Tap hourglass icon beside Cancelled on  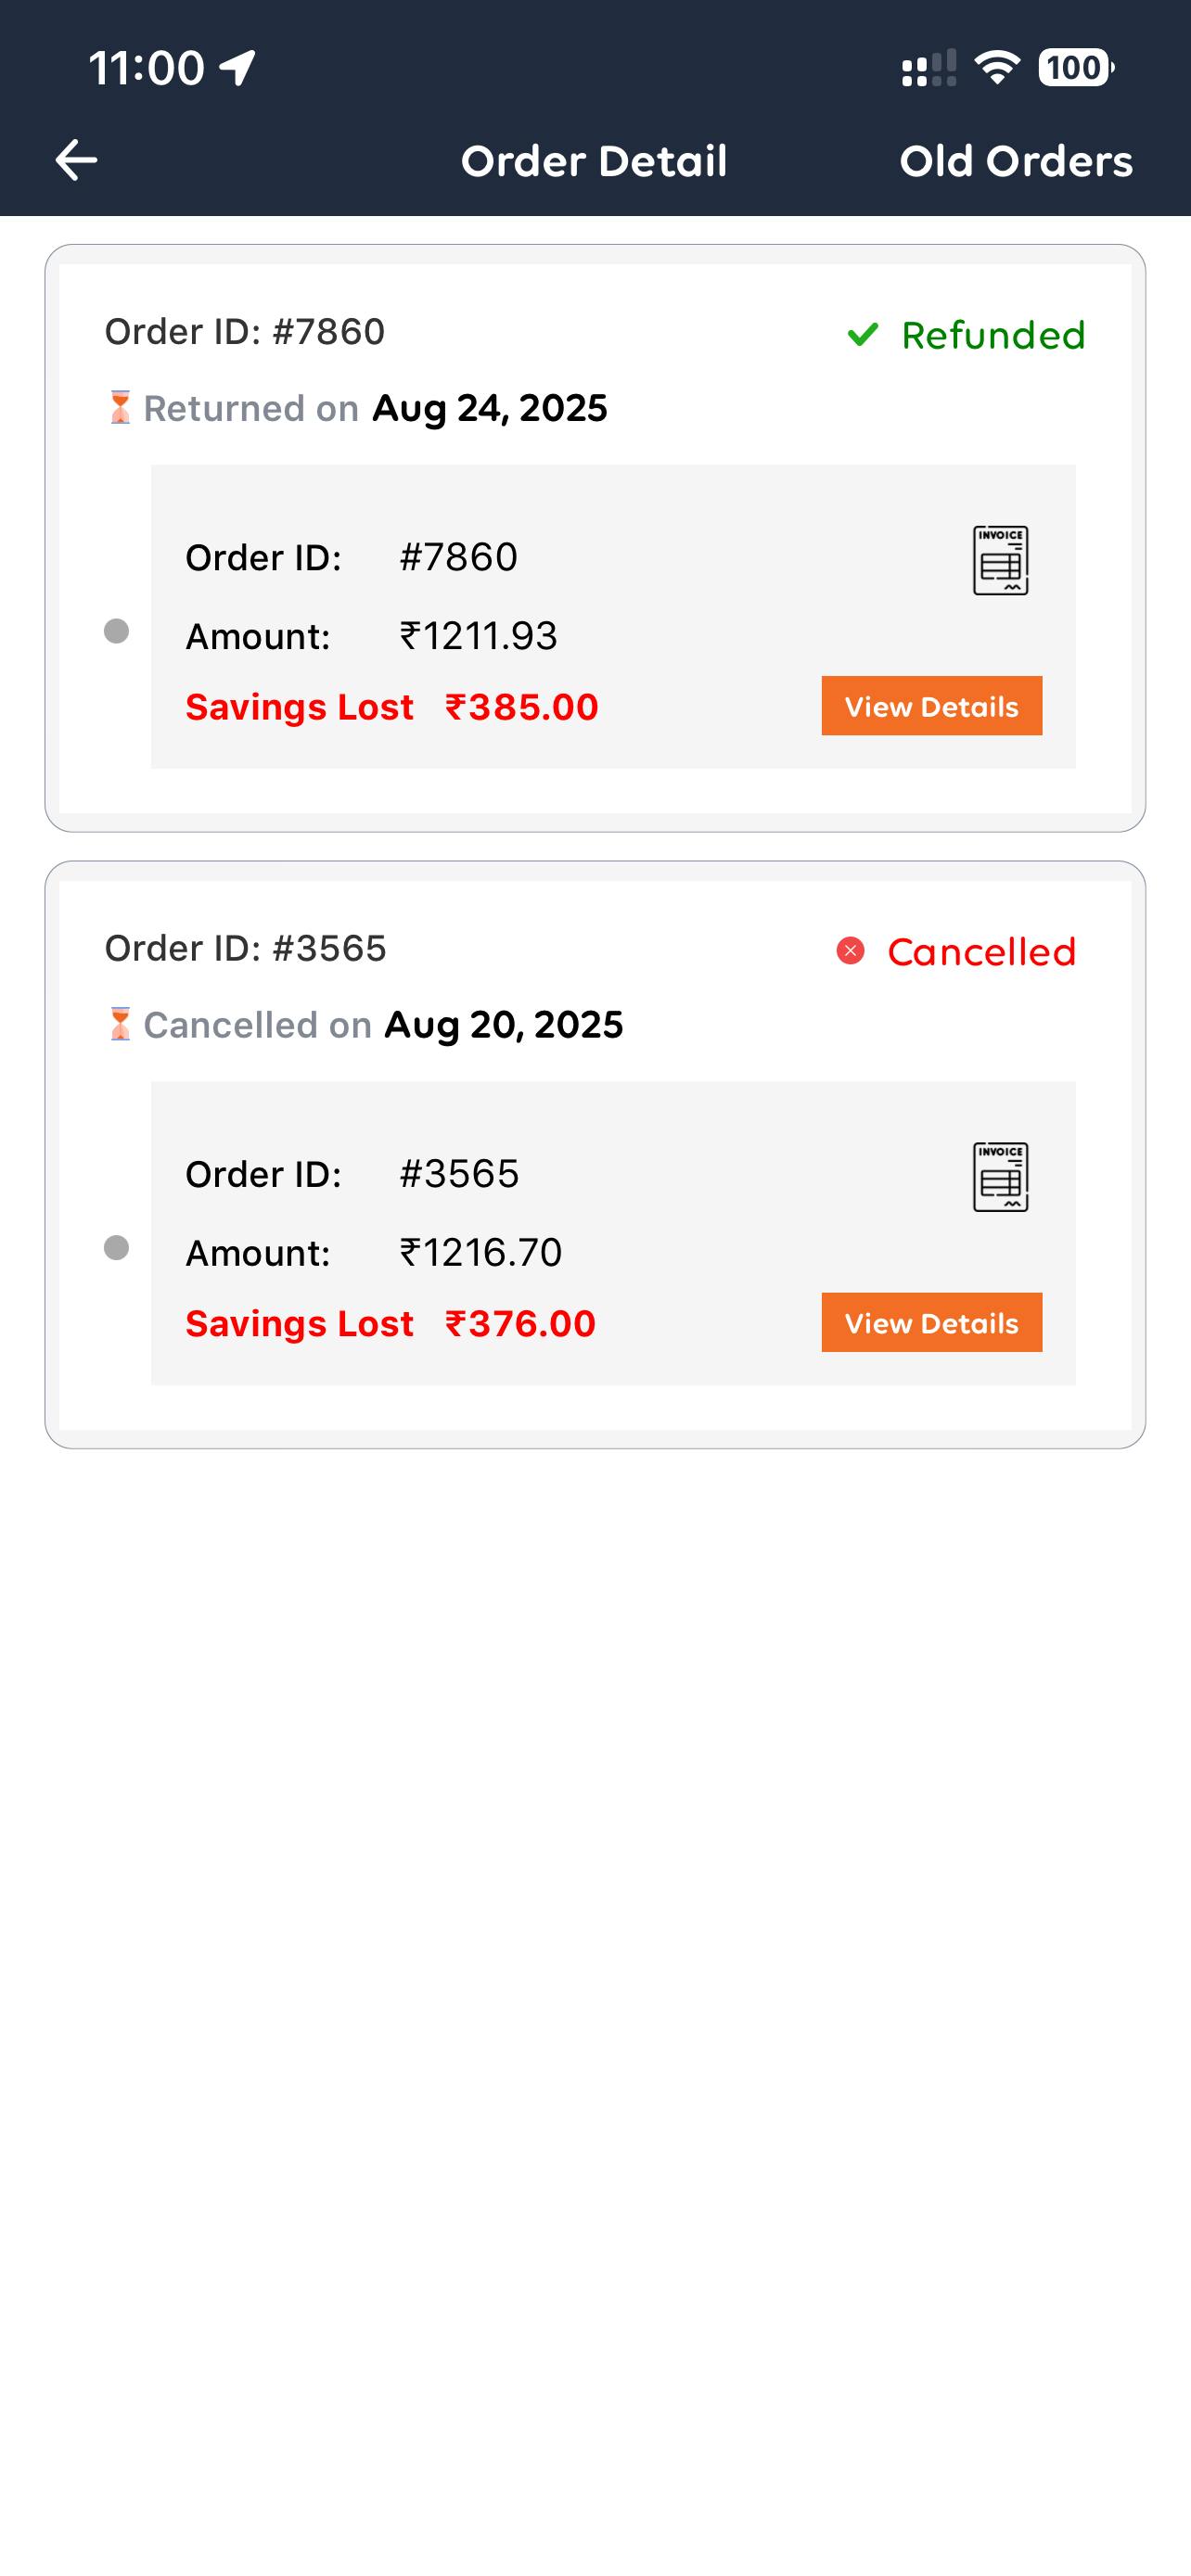click(120, 1024)
